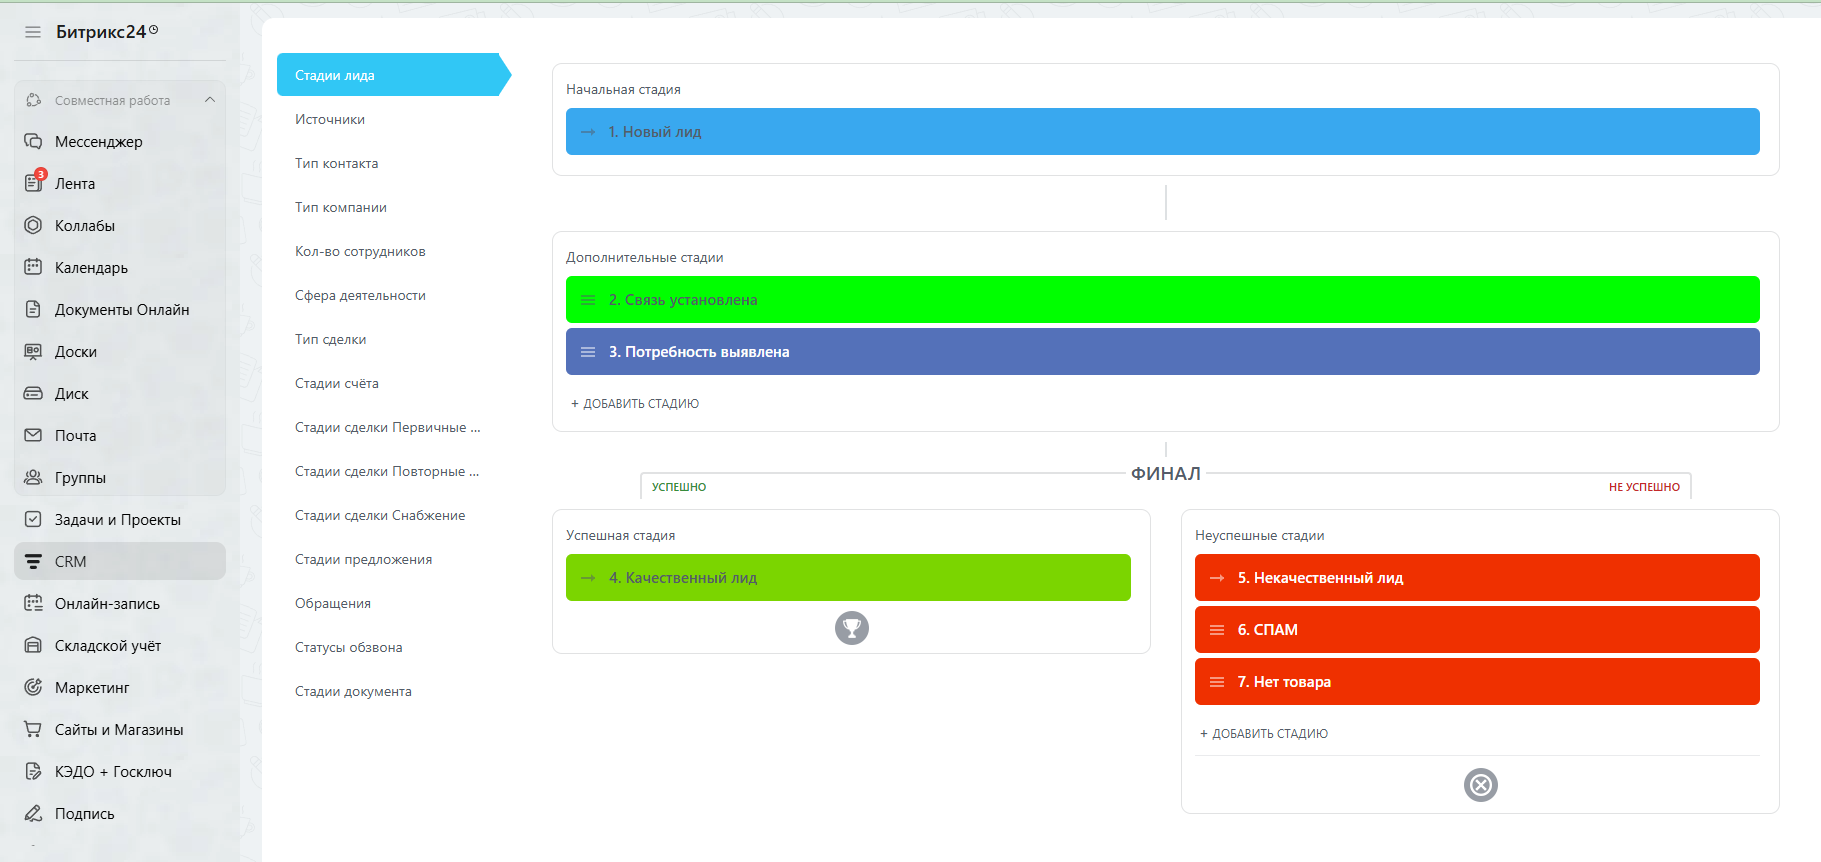The height and width of the screenshot is (862, 1821).
Task: Open the Маркетинг target icon
Action: (x=33, y=687)
